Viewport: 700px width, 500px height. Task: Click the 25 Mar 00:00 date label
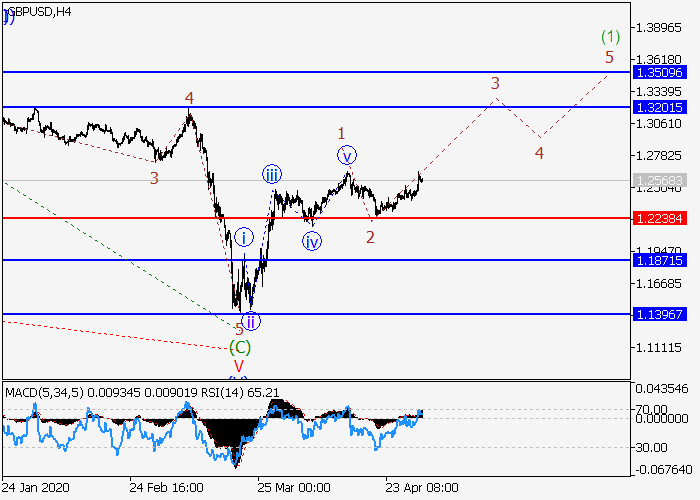[293, 488]
